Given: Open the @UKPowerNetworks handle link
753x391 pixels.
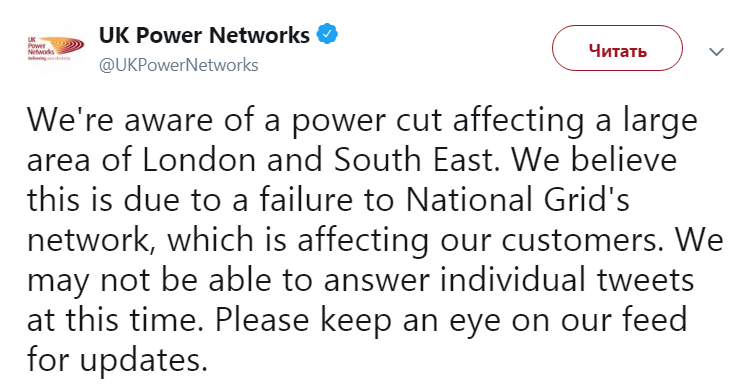Looking at the screenshot, I should pos(179,65).
